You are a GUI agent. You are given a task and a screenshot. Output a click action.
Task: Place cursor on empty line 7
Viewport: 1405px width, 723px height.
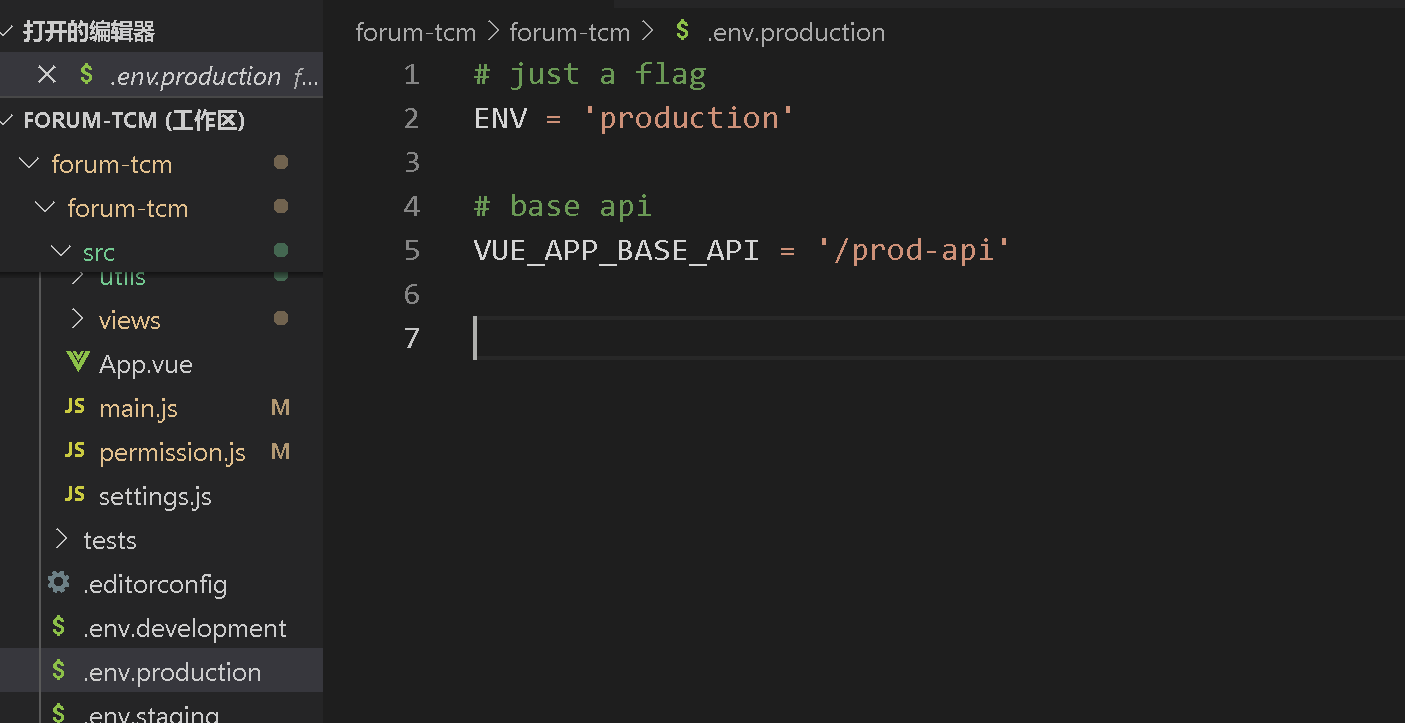coord(938,338)
